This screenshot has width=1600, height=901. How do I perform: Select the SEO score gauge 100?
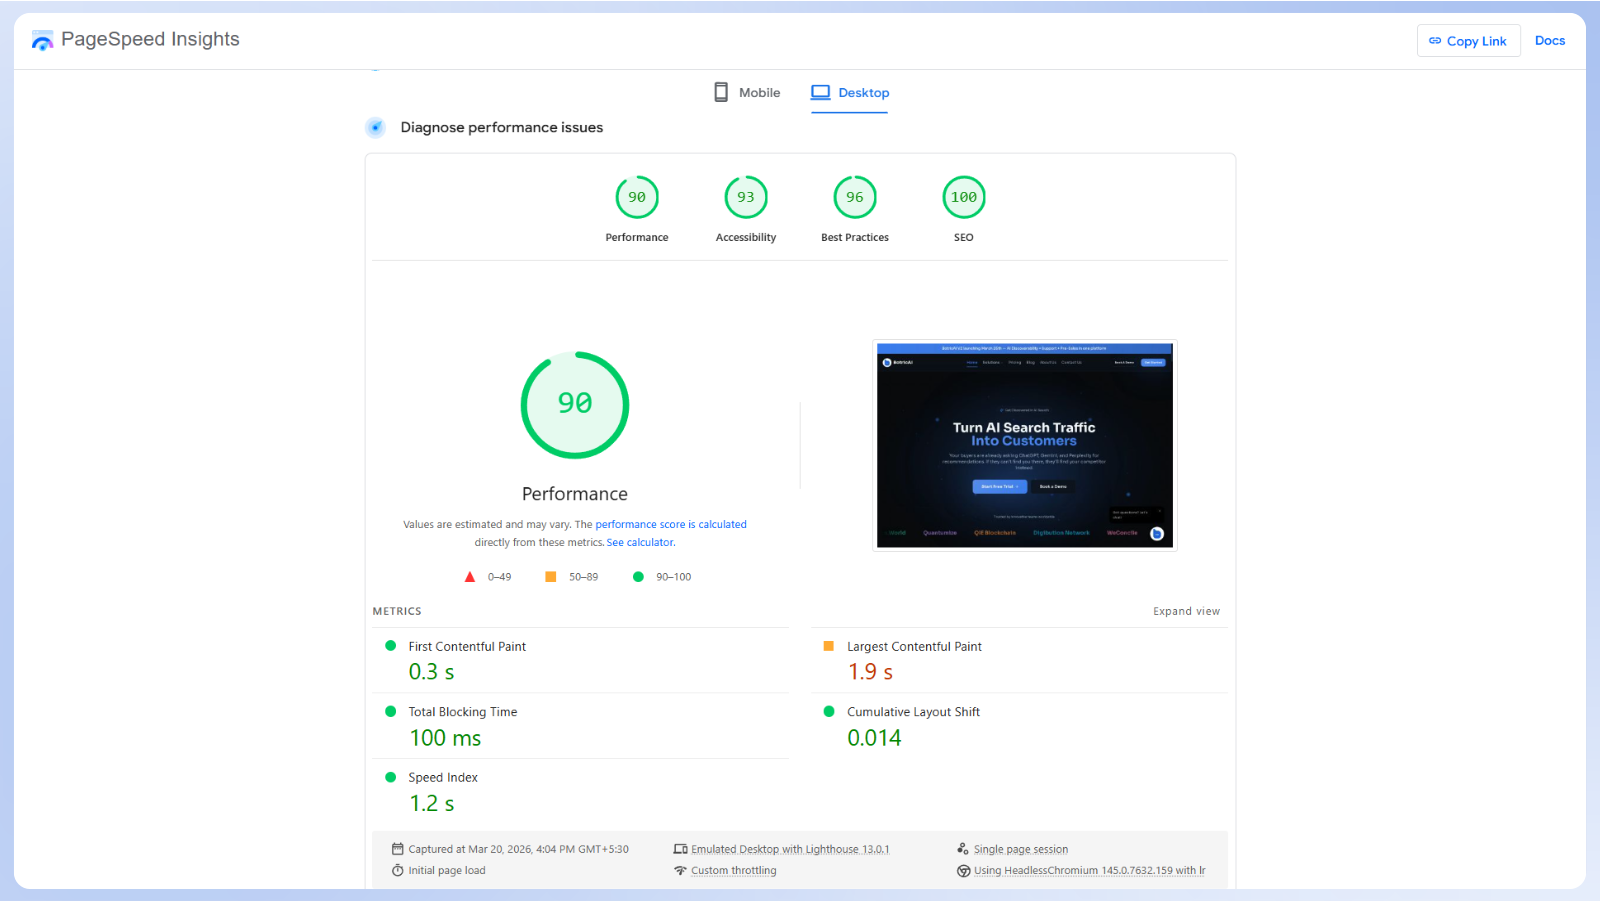click(964, 198)
